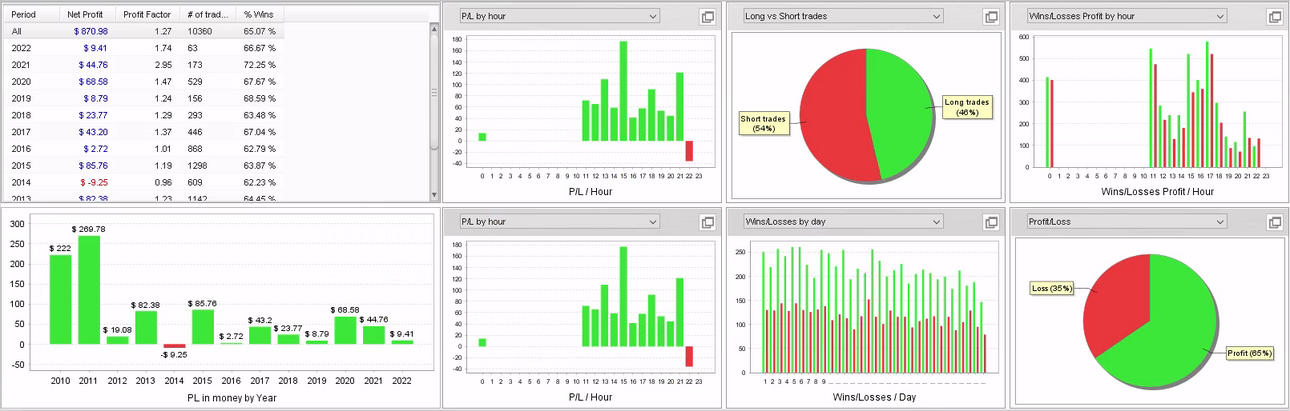Select the 2018 period row
Screen dimensions: 1290x411
click(x=145, y=115)
